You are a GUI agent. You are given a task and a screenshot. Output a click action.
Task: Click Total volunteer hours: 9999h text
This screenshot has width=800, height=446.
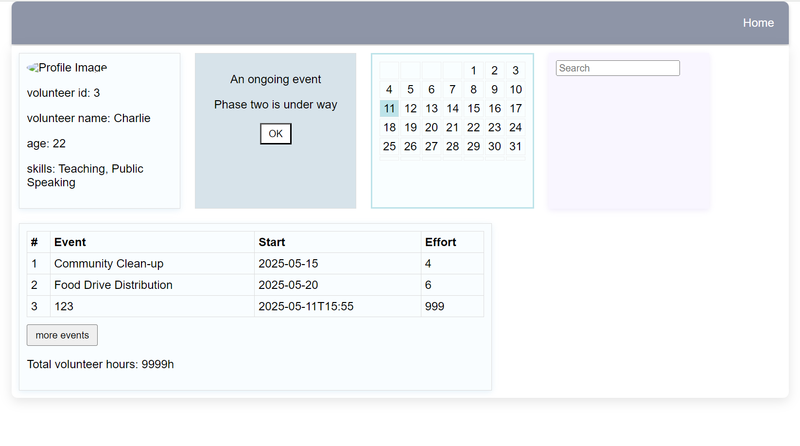pos(101,364)
